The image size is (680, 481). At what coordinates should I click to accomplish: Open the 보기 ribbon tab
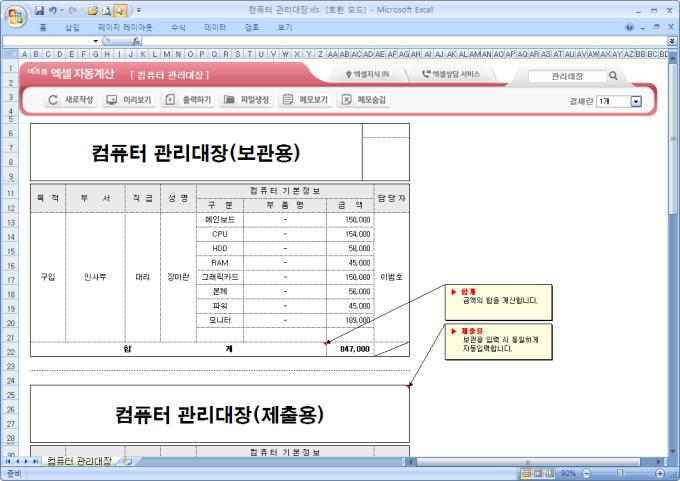coord(285,27)
